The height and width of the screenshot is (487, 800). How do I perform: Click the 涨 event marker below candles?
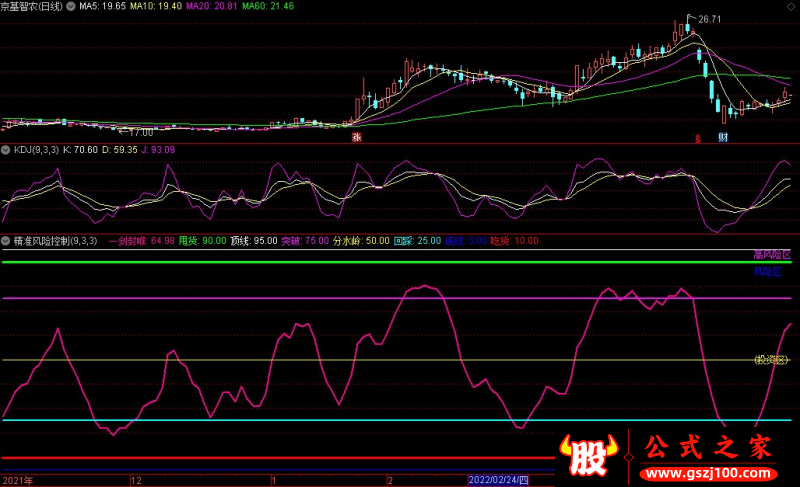pyautogui.click(x=357, y=137)
